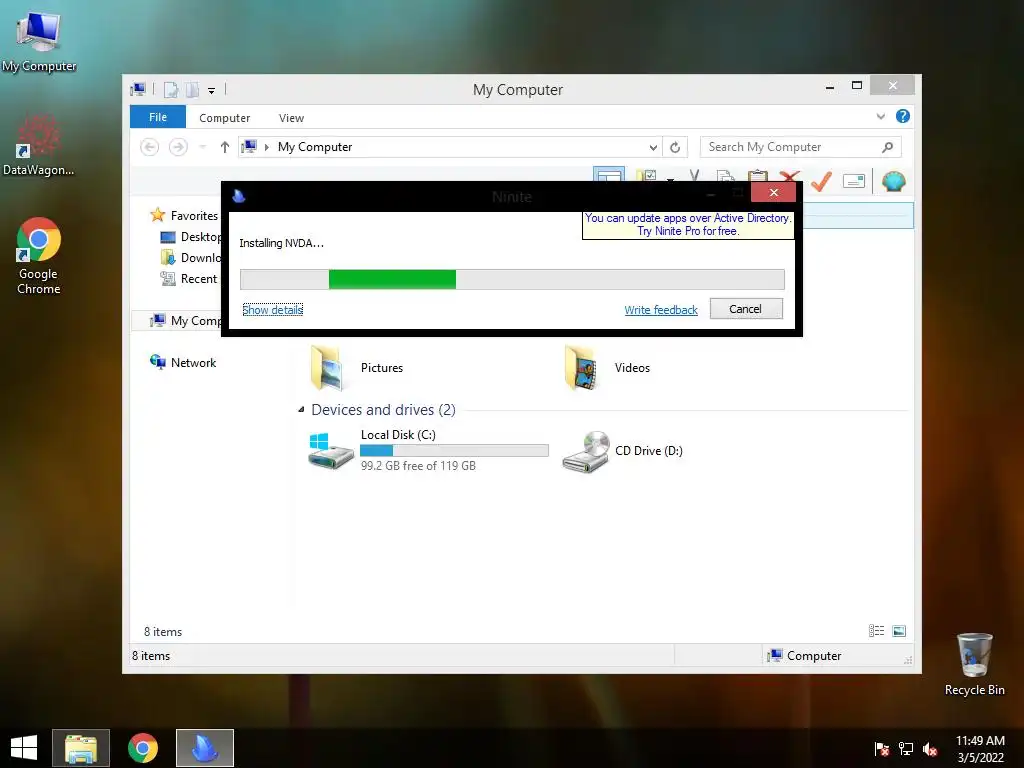Screen dimensions: 1024x768
Task: Click the Local Disk (C:) usage bar
Action: click(x=455, y=451)
